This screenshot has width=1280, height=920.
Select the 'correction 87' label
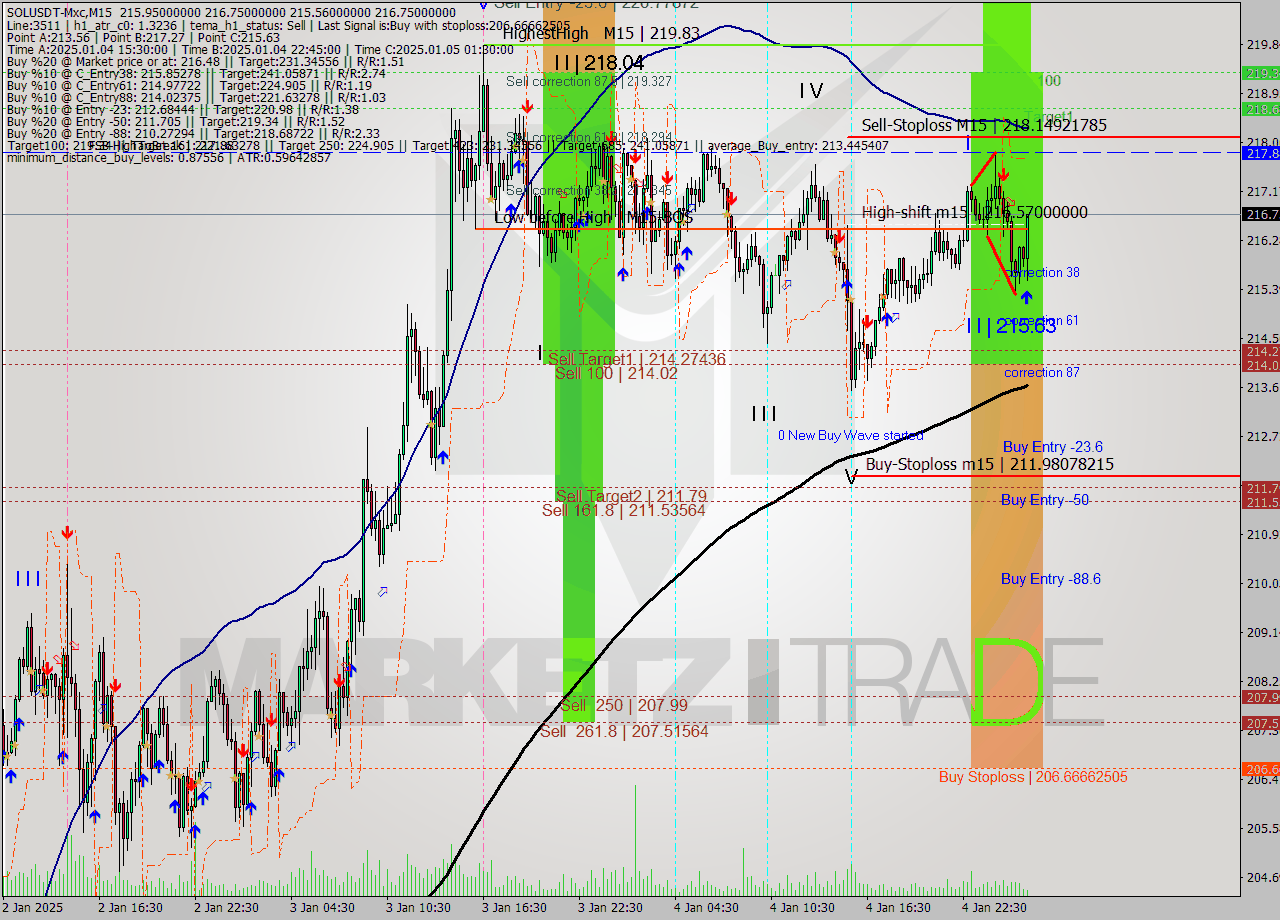(x=1042, y=372)
